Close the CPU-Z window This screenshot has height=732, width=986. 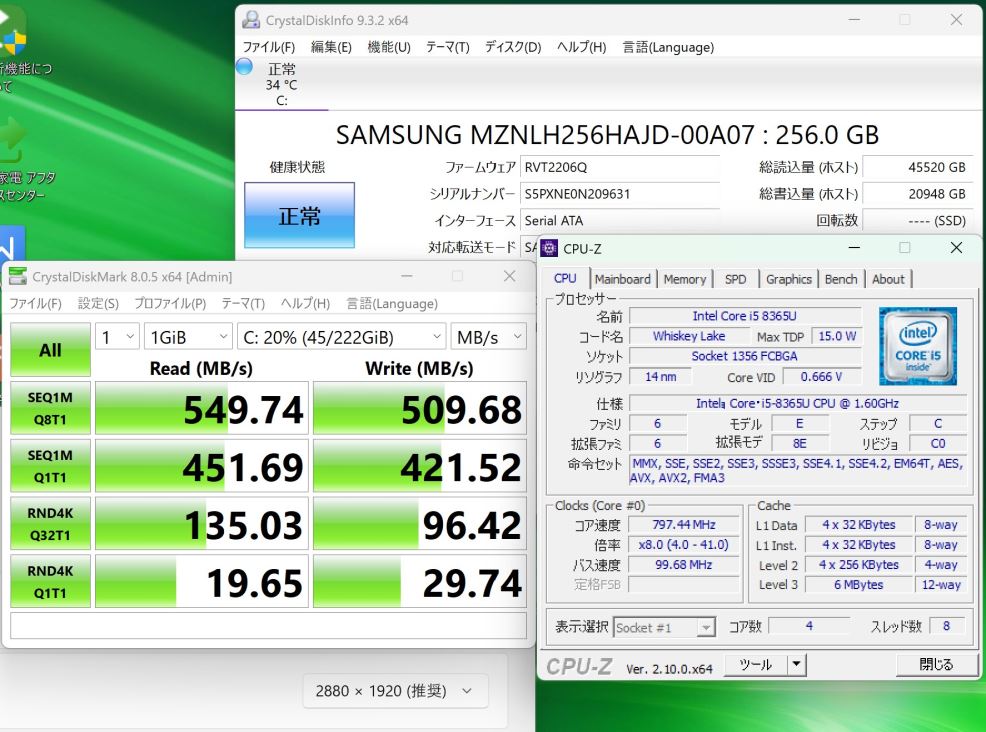(x=956, y=248)
